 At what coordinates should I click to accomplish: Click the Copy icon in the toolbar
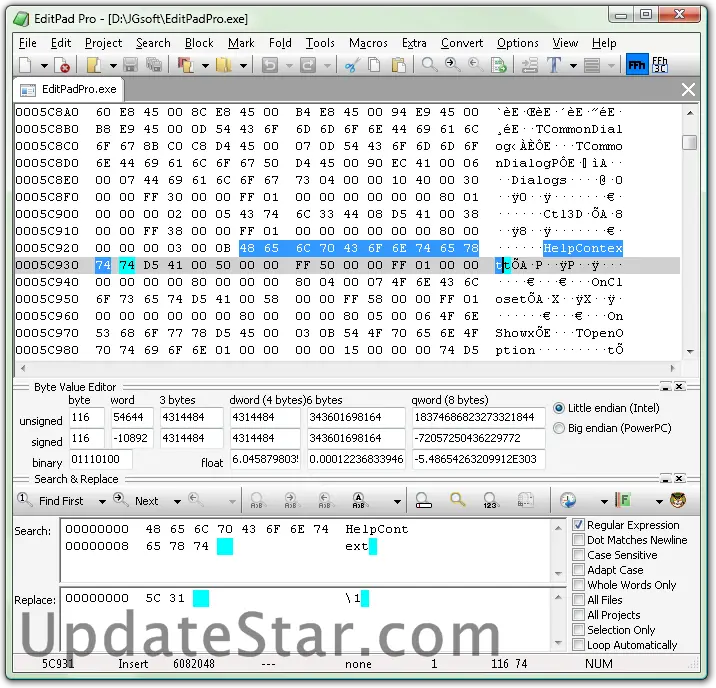(x=374, y=65)
